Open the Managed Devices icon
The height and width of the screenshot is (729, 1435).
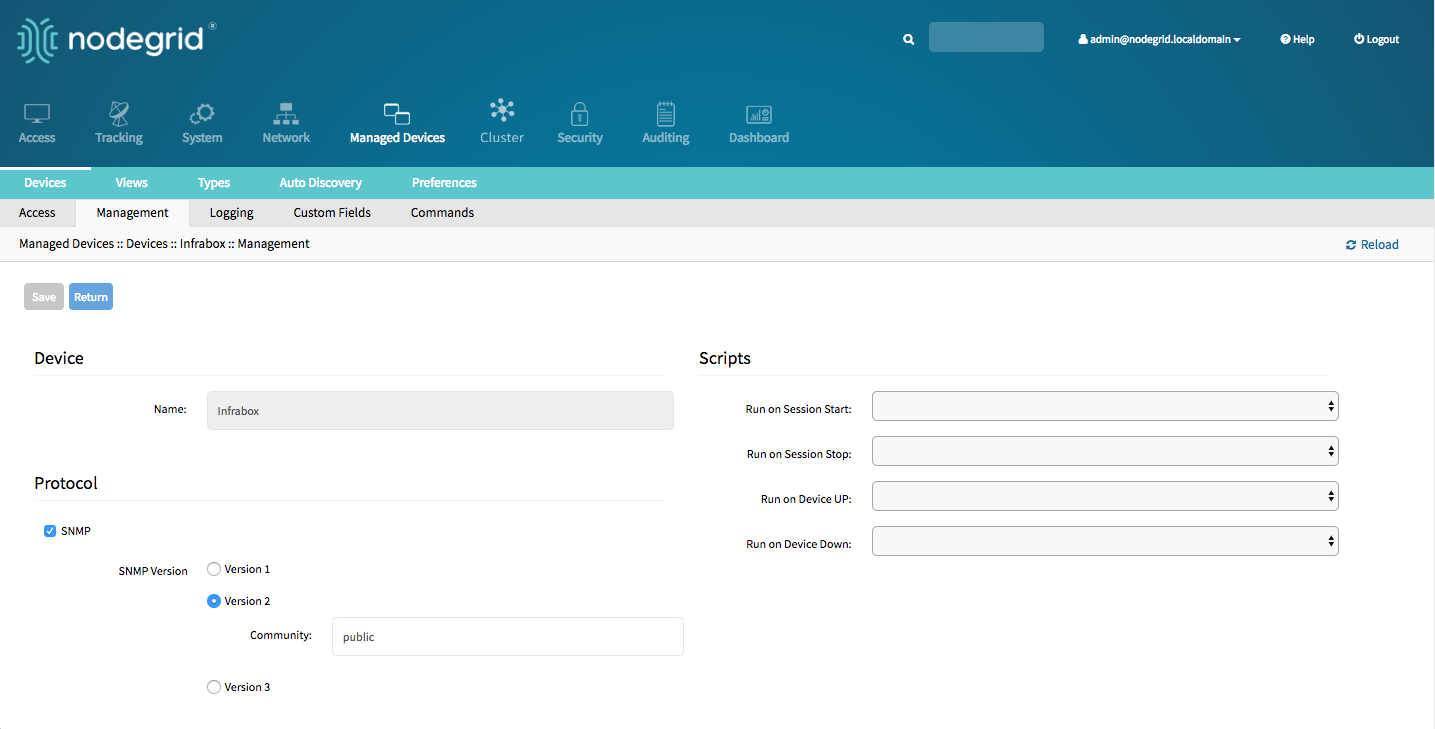pos(397,113)
